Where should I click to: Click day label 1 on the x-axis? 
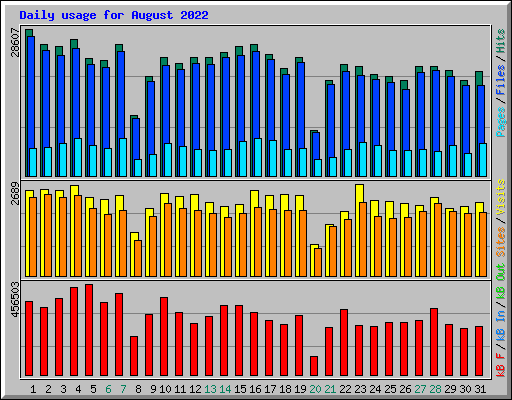pos(33,389)
